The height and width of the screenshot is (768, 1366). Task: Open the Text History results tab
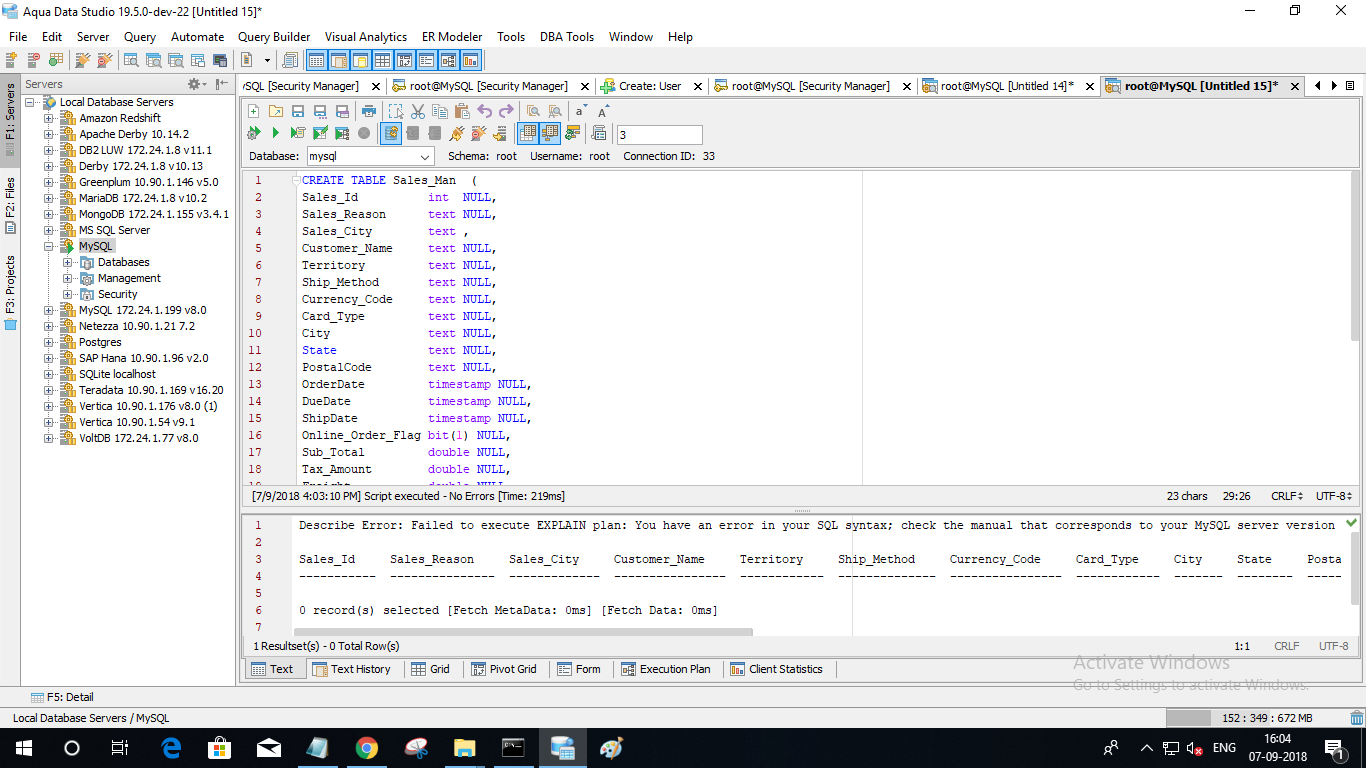coord(351,669)
